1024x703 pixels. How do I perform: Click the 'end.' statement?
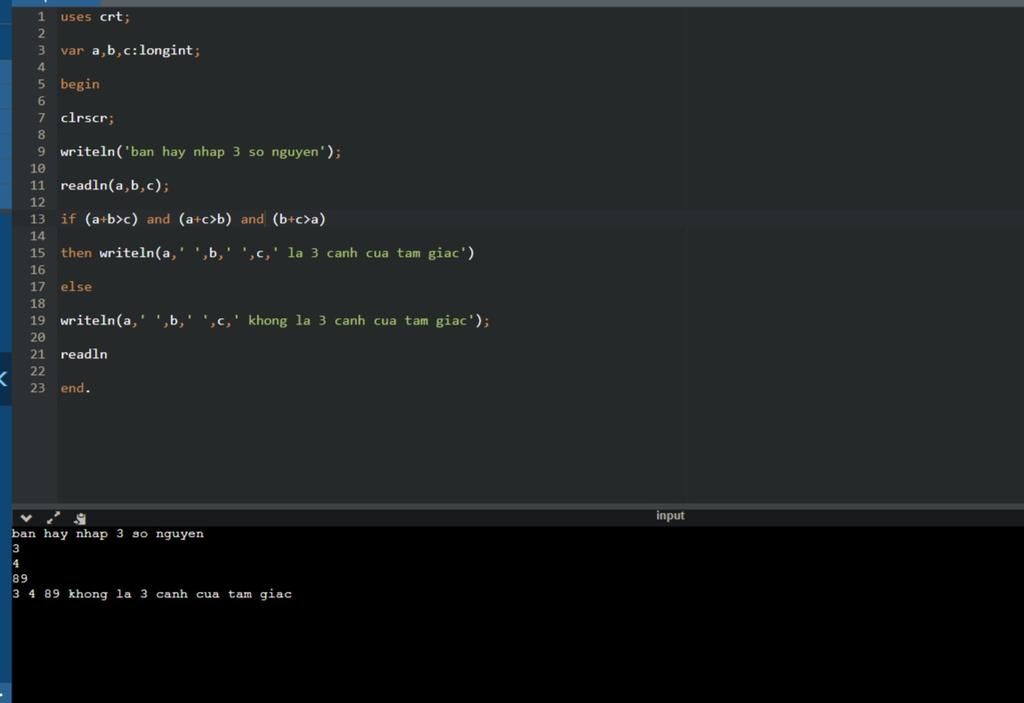coord(75,388)
